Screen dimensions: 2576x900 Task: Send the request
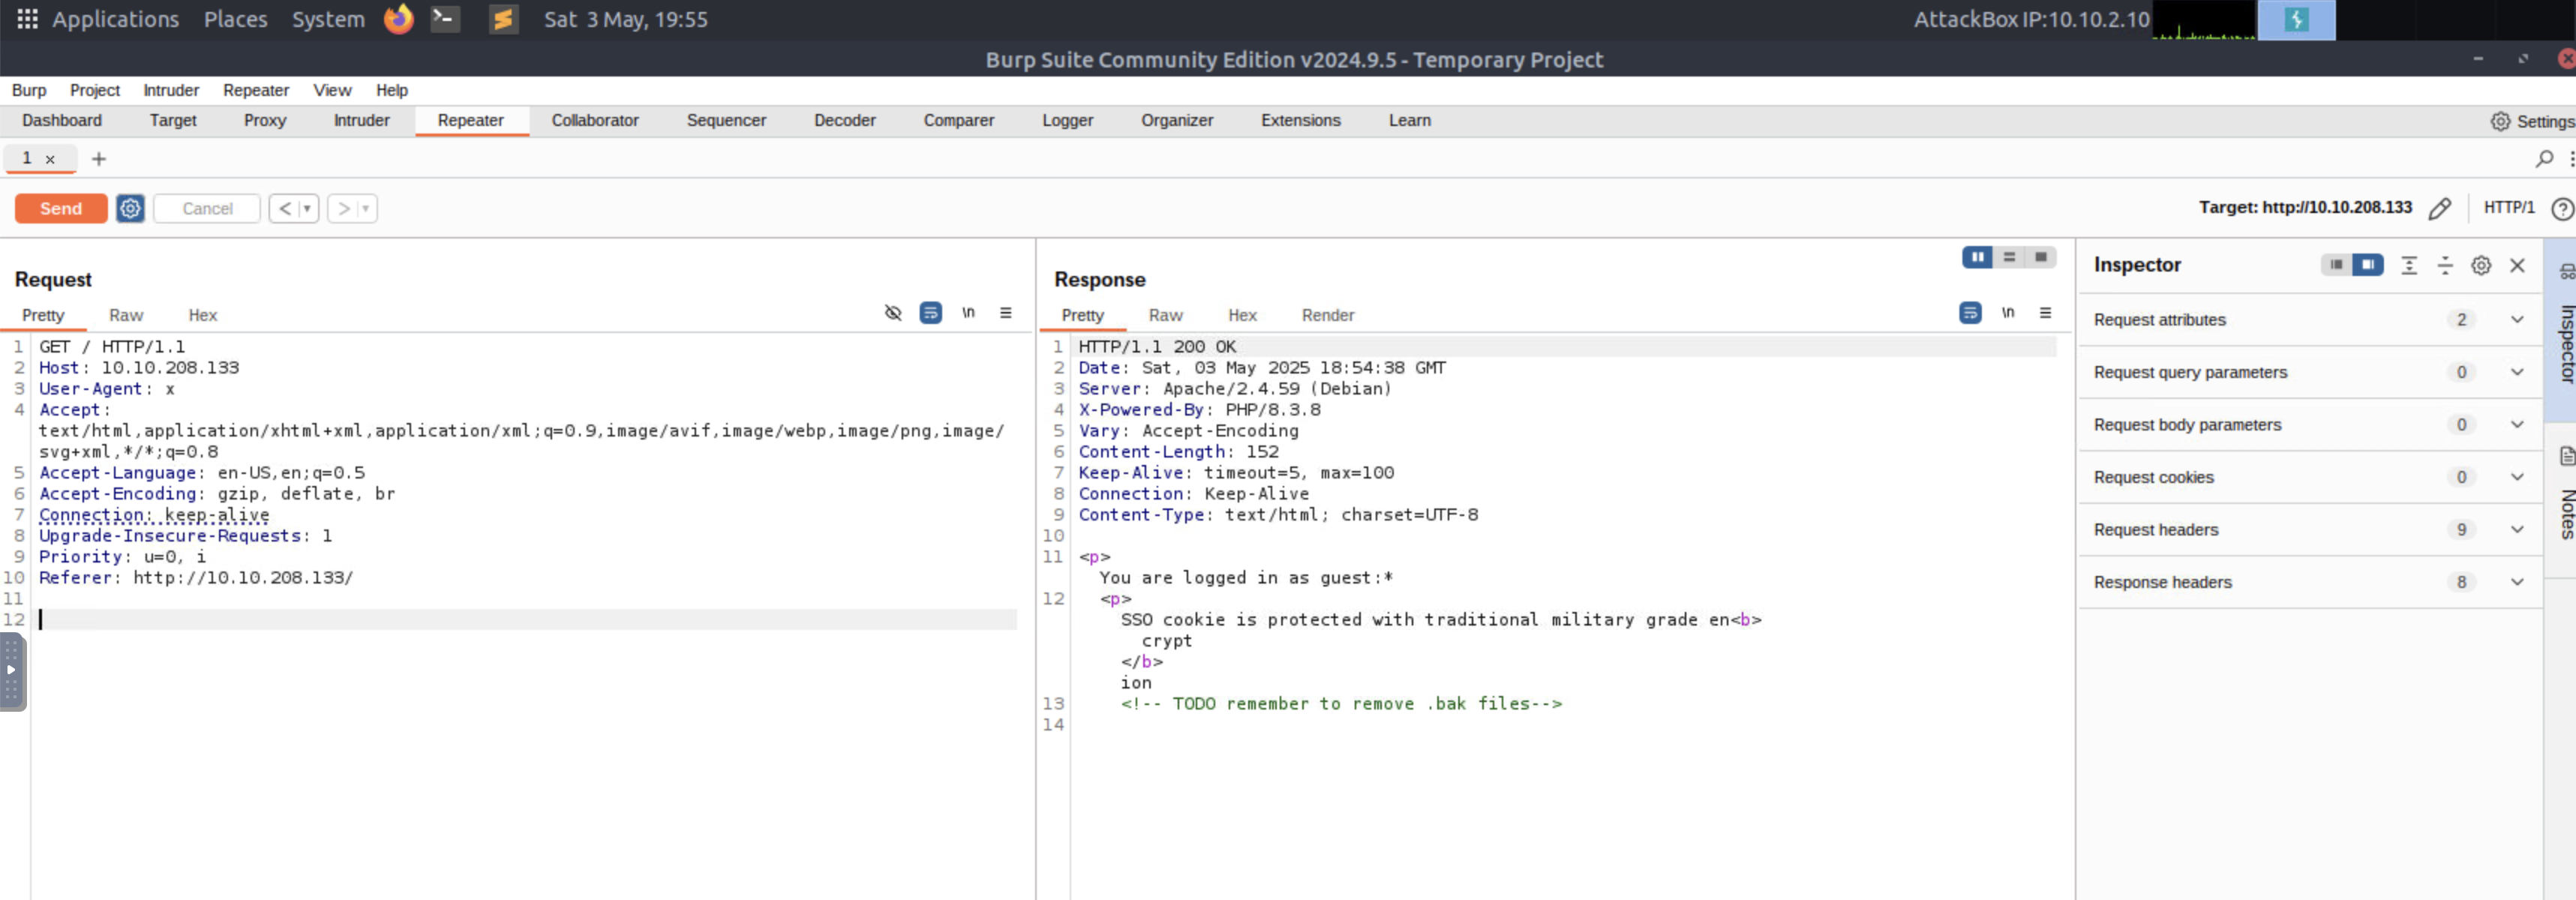(x=61, y=208)
